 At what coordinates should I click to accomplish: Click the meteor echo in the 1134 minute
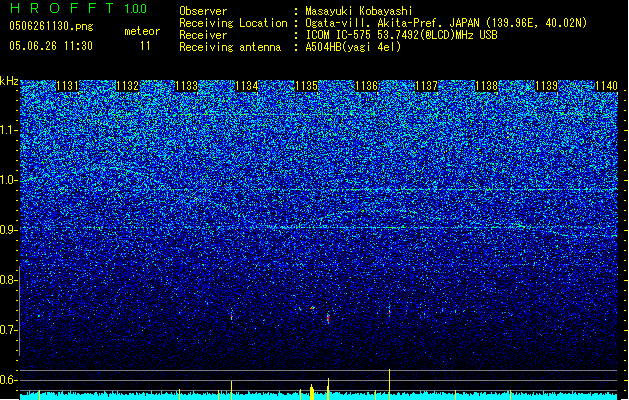click(x=231, y=316)
